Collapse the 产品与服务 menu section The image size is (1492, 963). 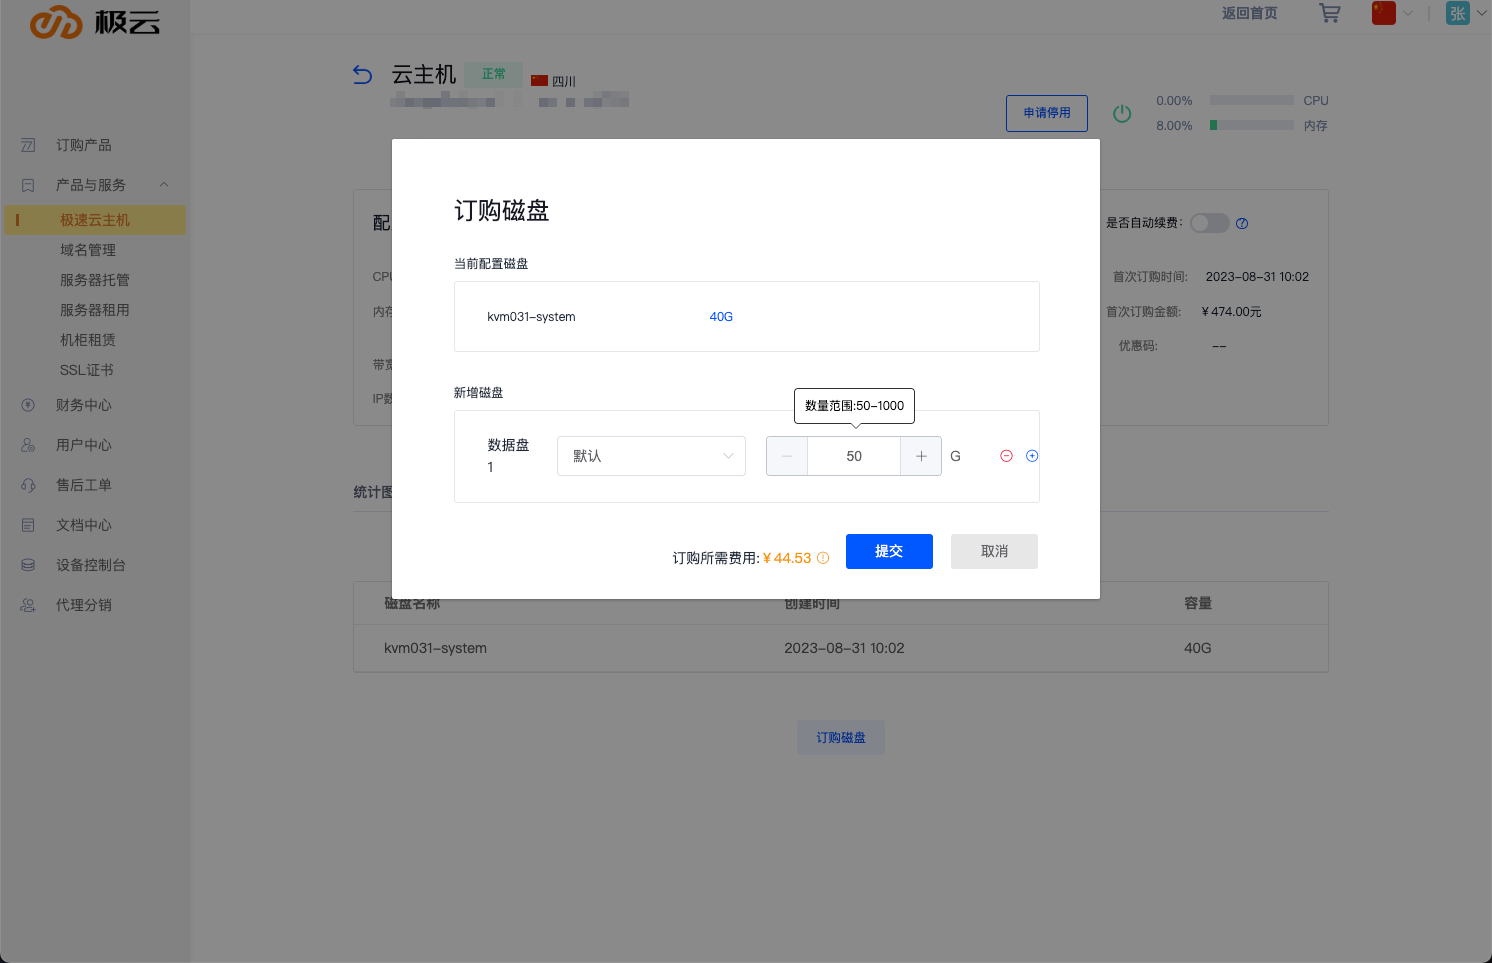click(164, 185)
